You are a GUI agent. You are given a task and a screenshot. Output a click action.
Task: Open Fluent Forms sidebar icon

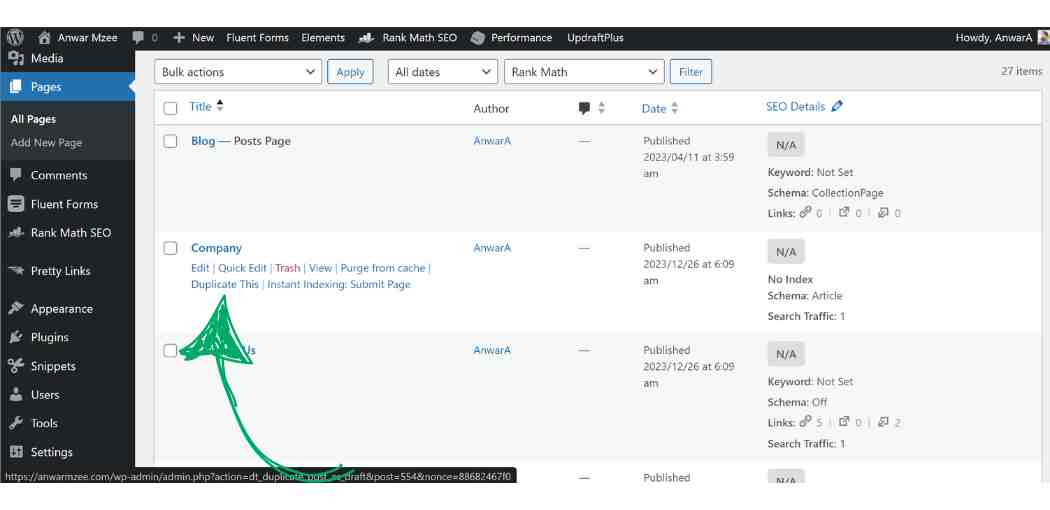coord(15,204)
